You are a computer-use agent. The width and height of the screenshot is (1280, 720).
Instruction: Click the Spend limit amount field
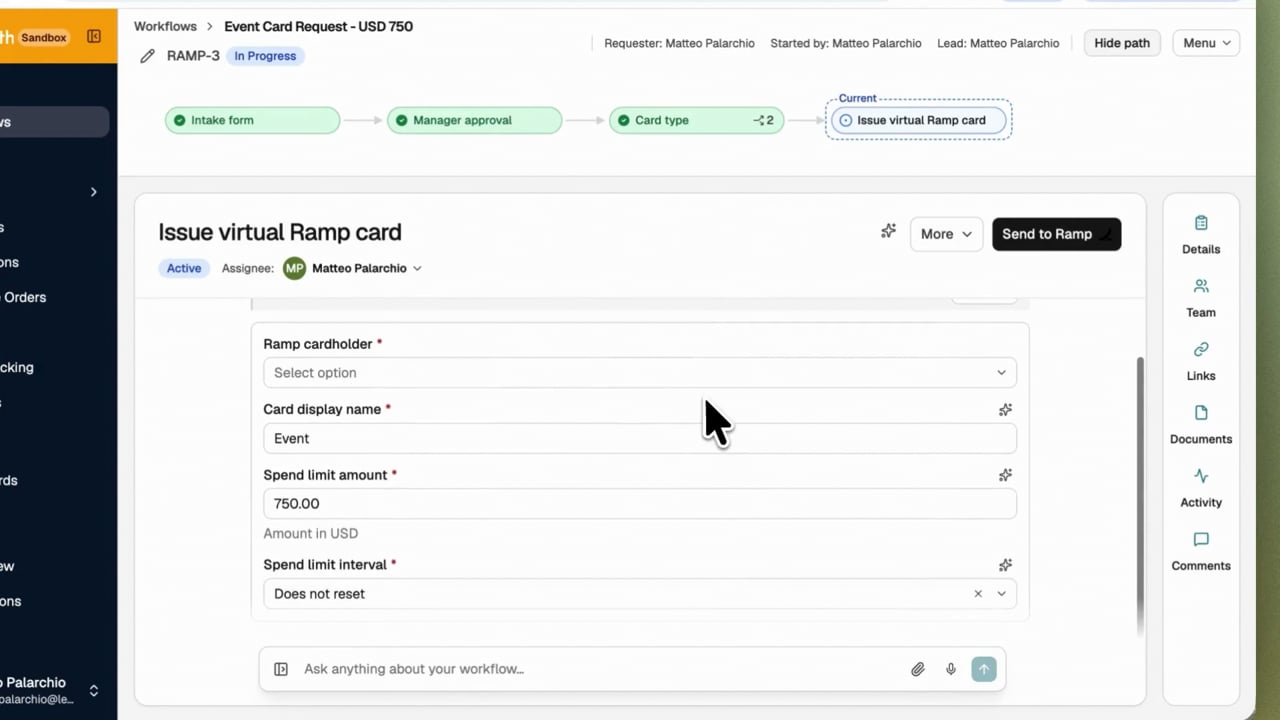640,504
